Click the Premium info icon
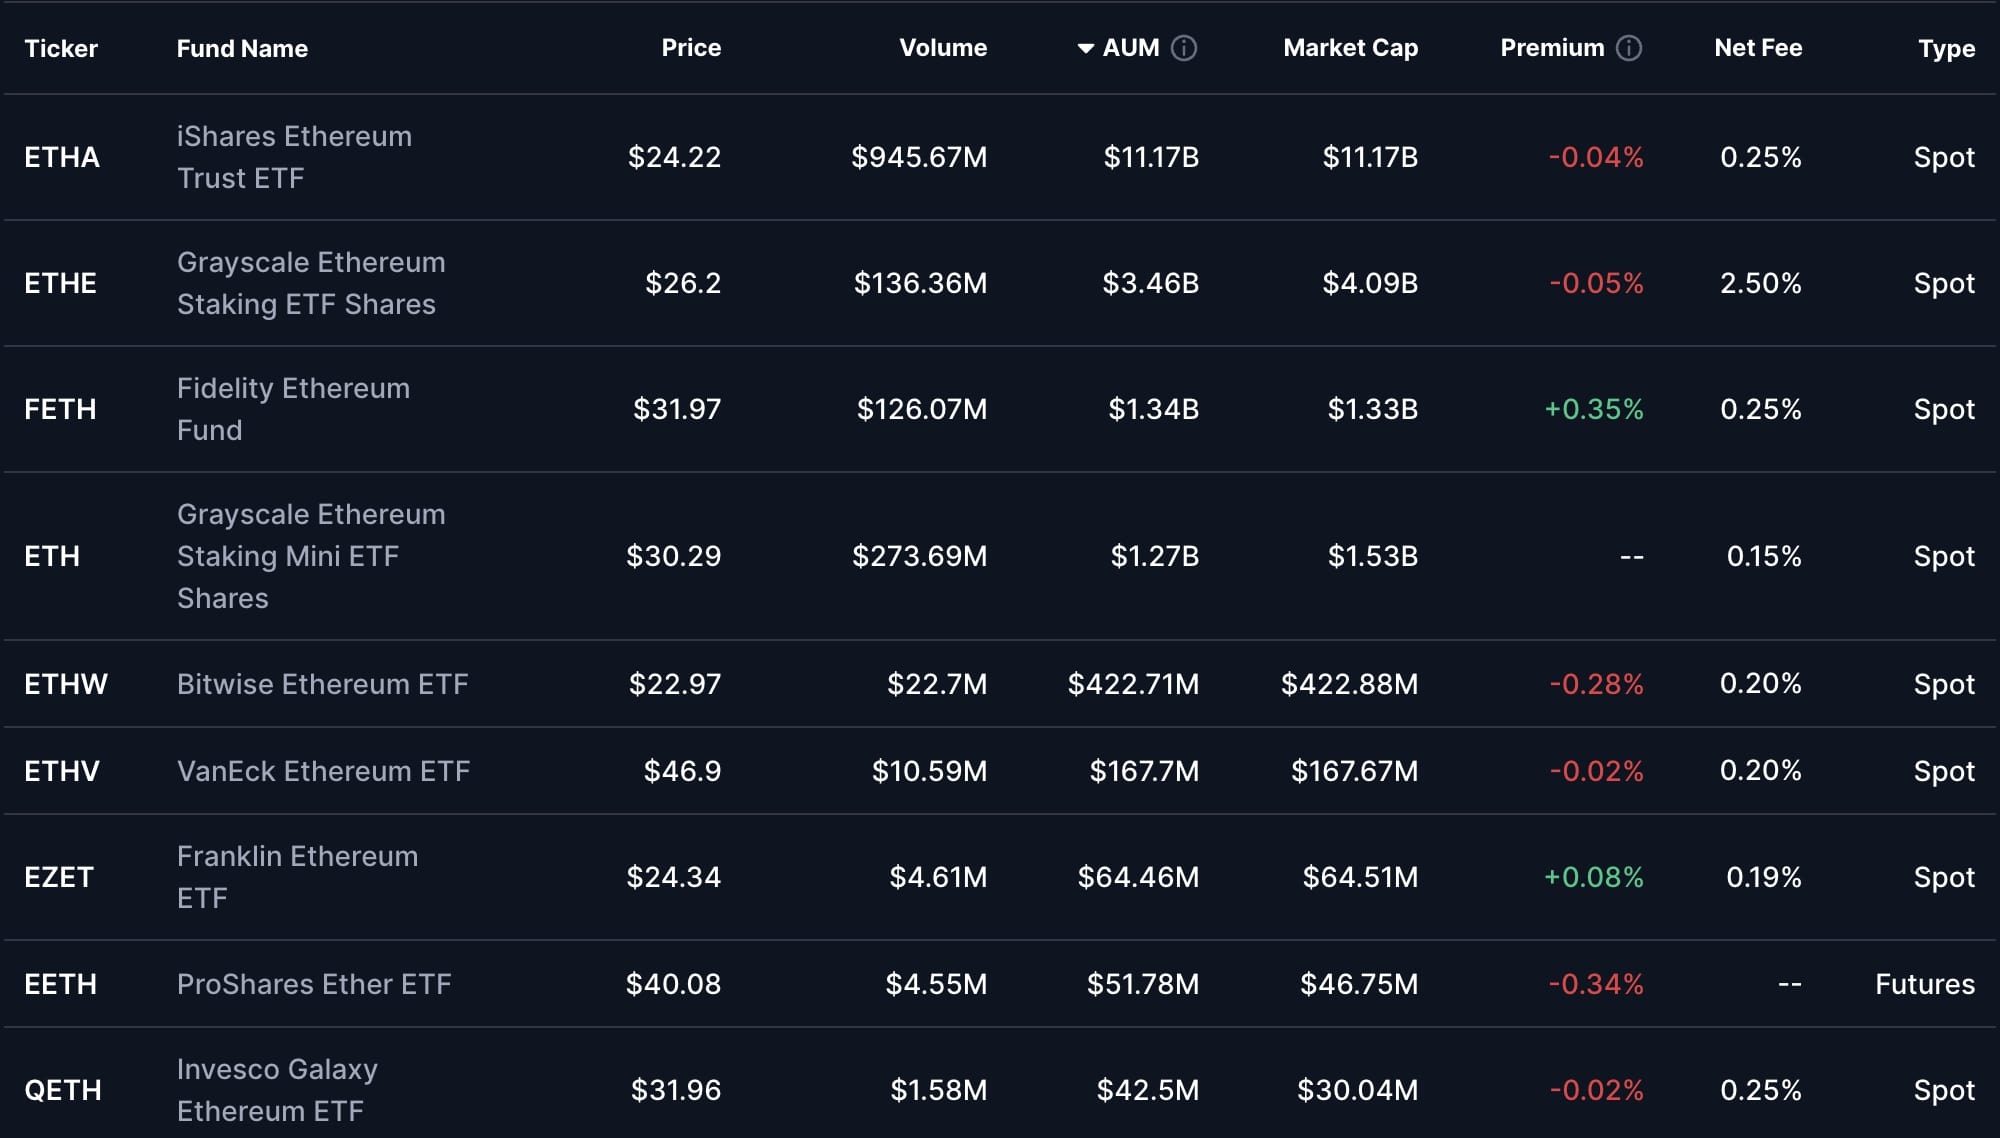The width and height of the screenshot is (2000, 1138). (x=1629, y=48)
